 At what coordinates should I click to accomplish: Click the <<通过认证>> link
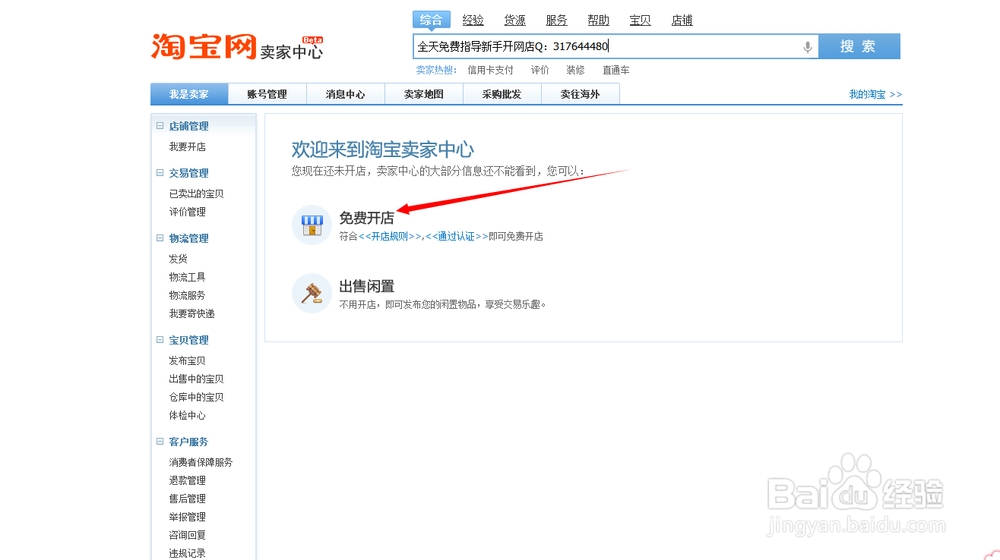(457, 237)
